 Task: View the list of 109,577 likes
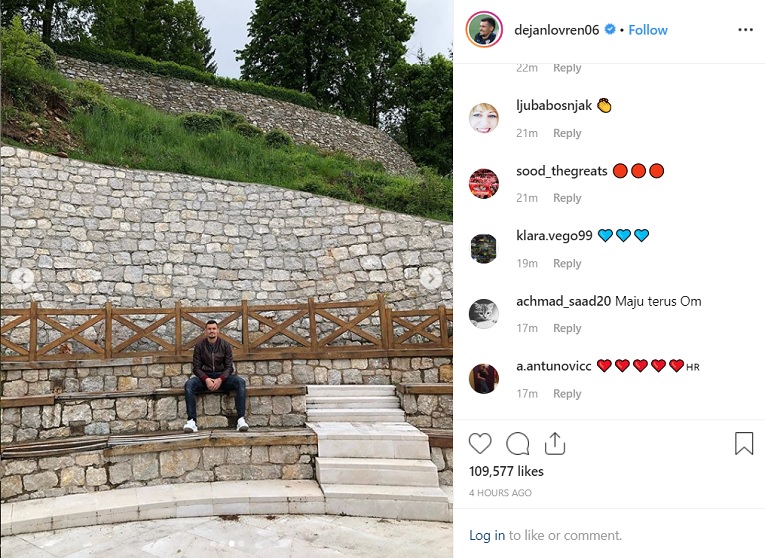pyautogui.click(x=506, y=471)
